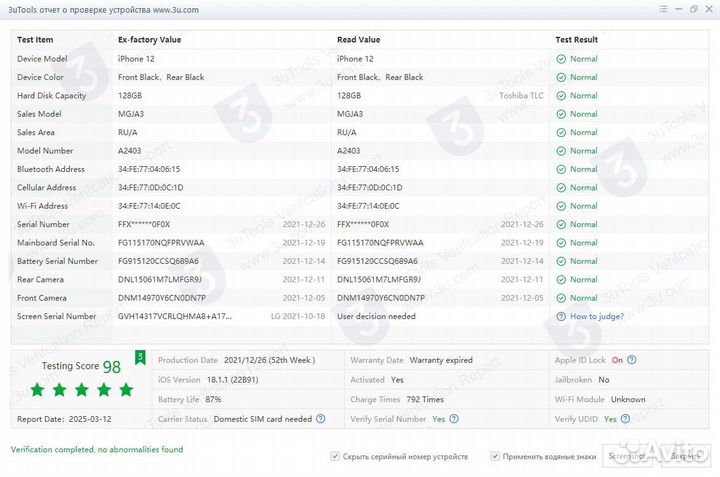Click Normal checkmark icon for Front Camera
The image size is (720, 477).
click(561, 298)
